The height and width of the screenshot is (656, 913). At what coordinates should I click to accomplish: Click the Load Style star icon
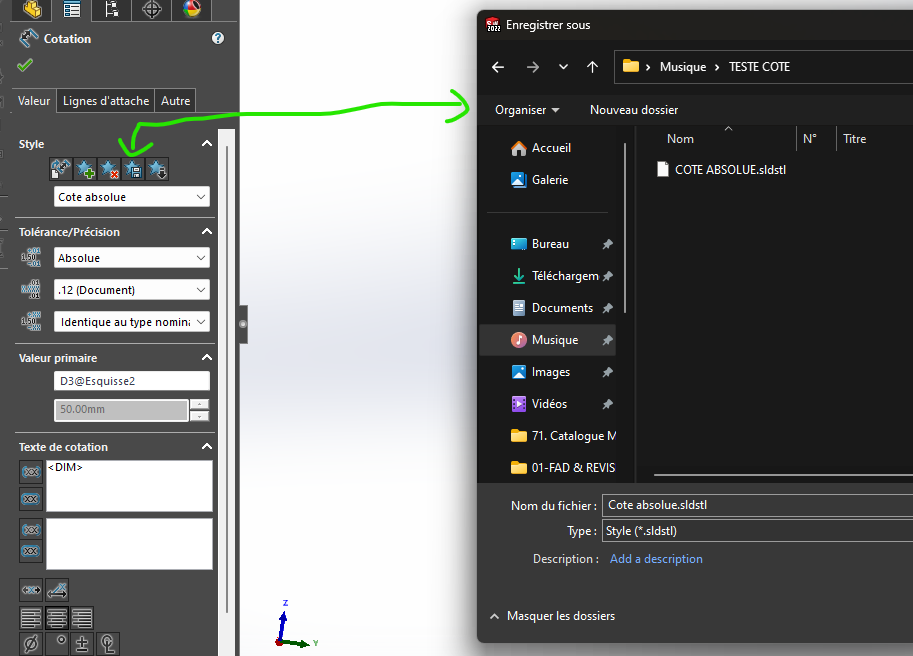[157, 170]
